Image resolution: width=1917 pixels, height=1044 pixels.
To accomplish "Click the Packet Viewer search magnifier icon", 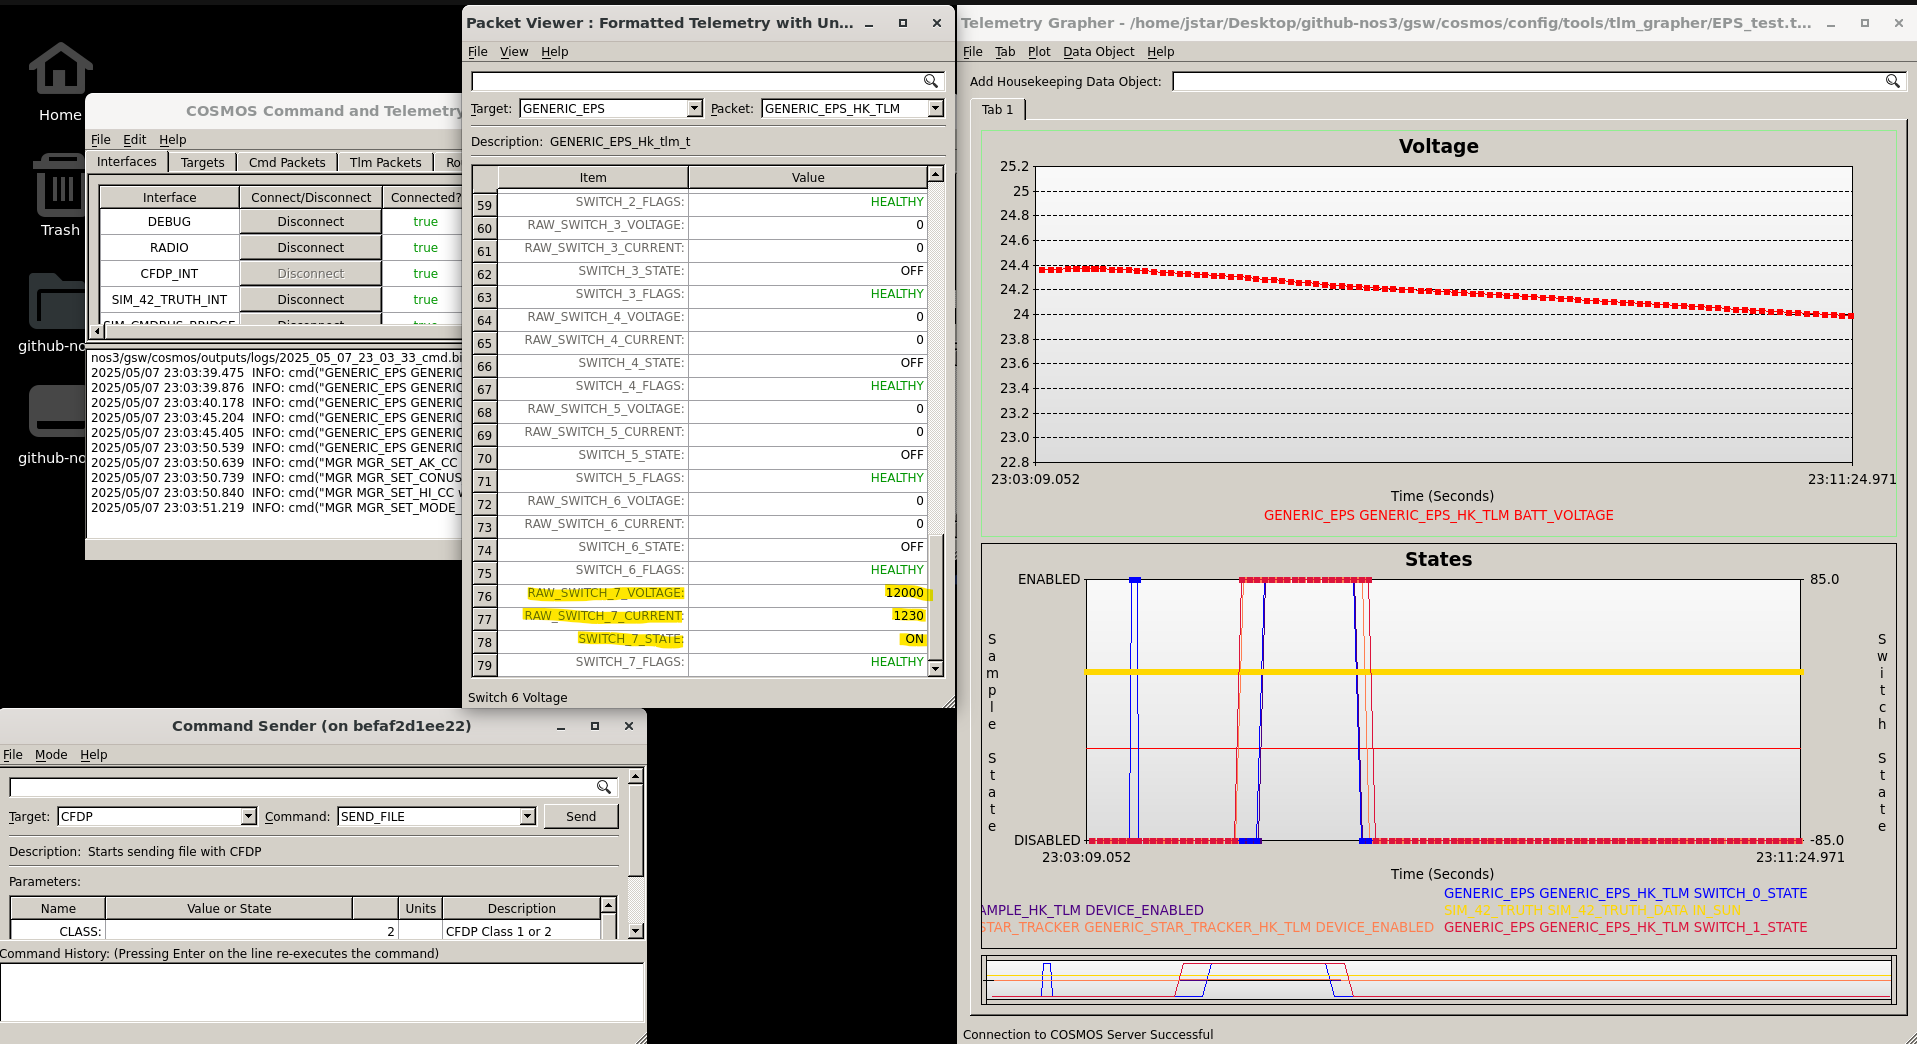I will [931, 81].
